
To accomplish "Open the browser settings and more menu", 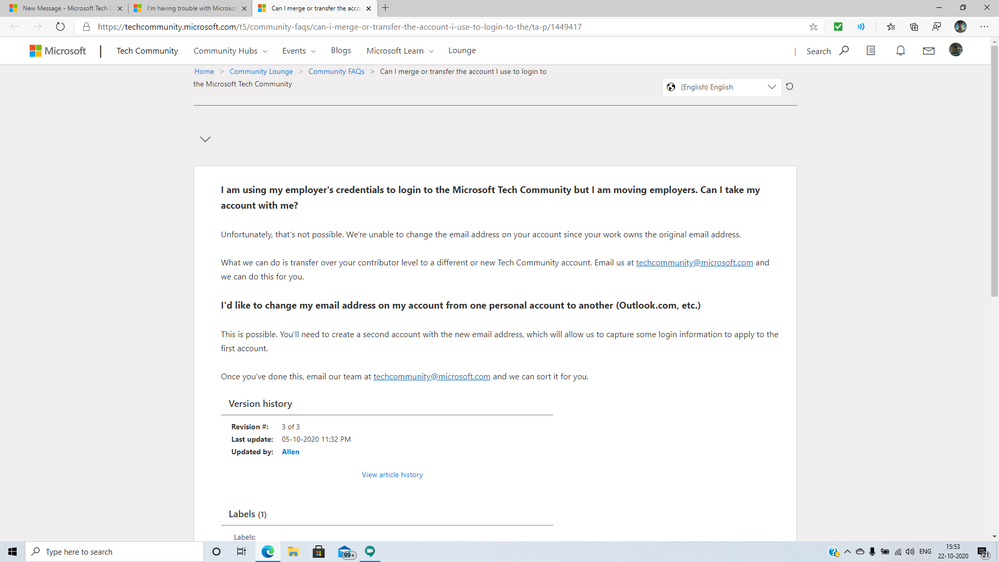I will 984,27.
